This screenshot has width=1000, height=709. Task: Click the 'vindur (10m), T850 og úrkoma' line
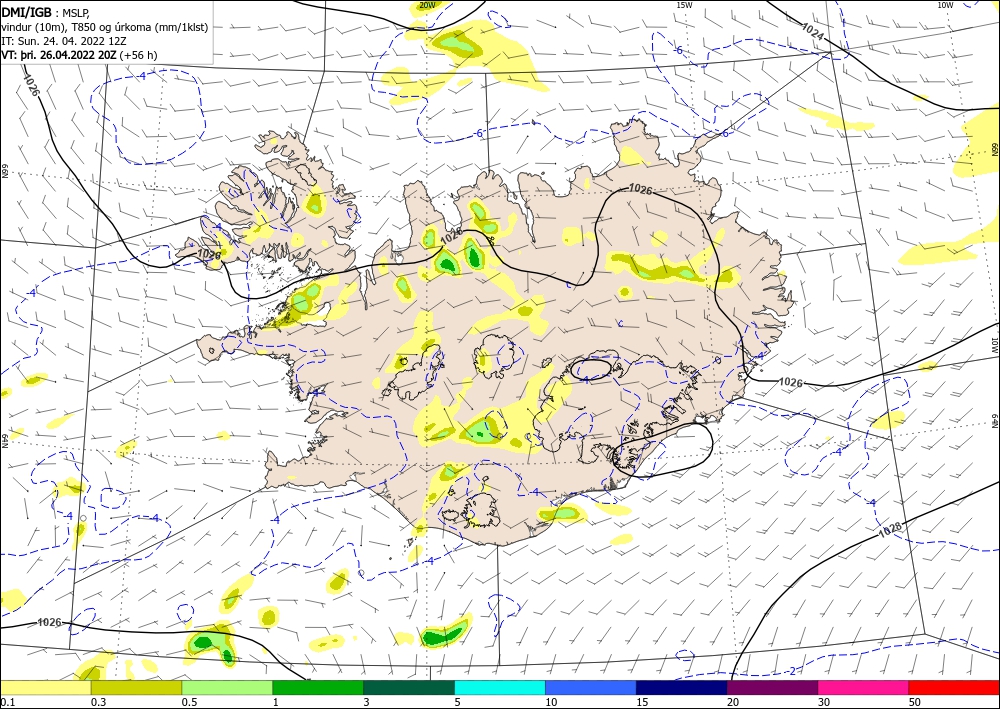105,27
